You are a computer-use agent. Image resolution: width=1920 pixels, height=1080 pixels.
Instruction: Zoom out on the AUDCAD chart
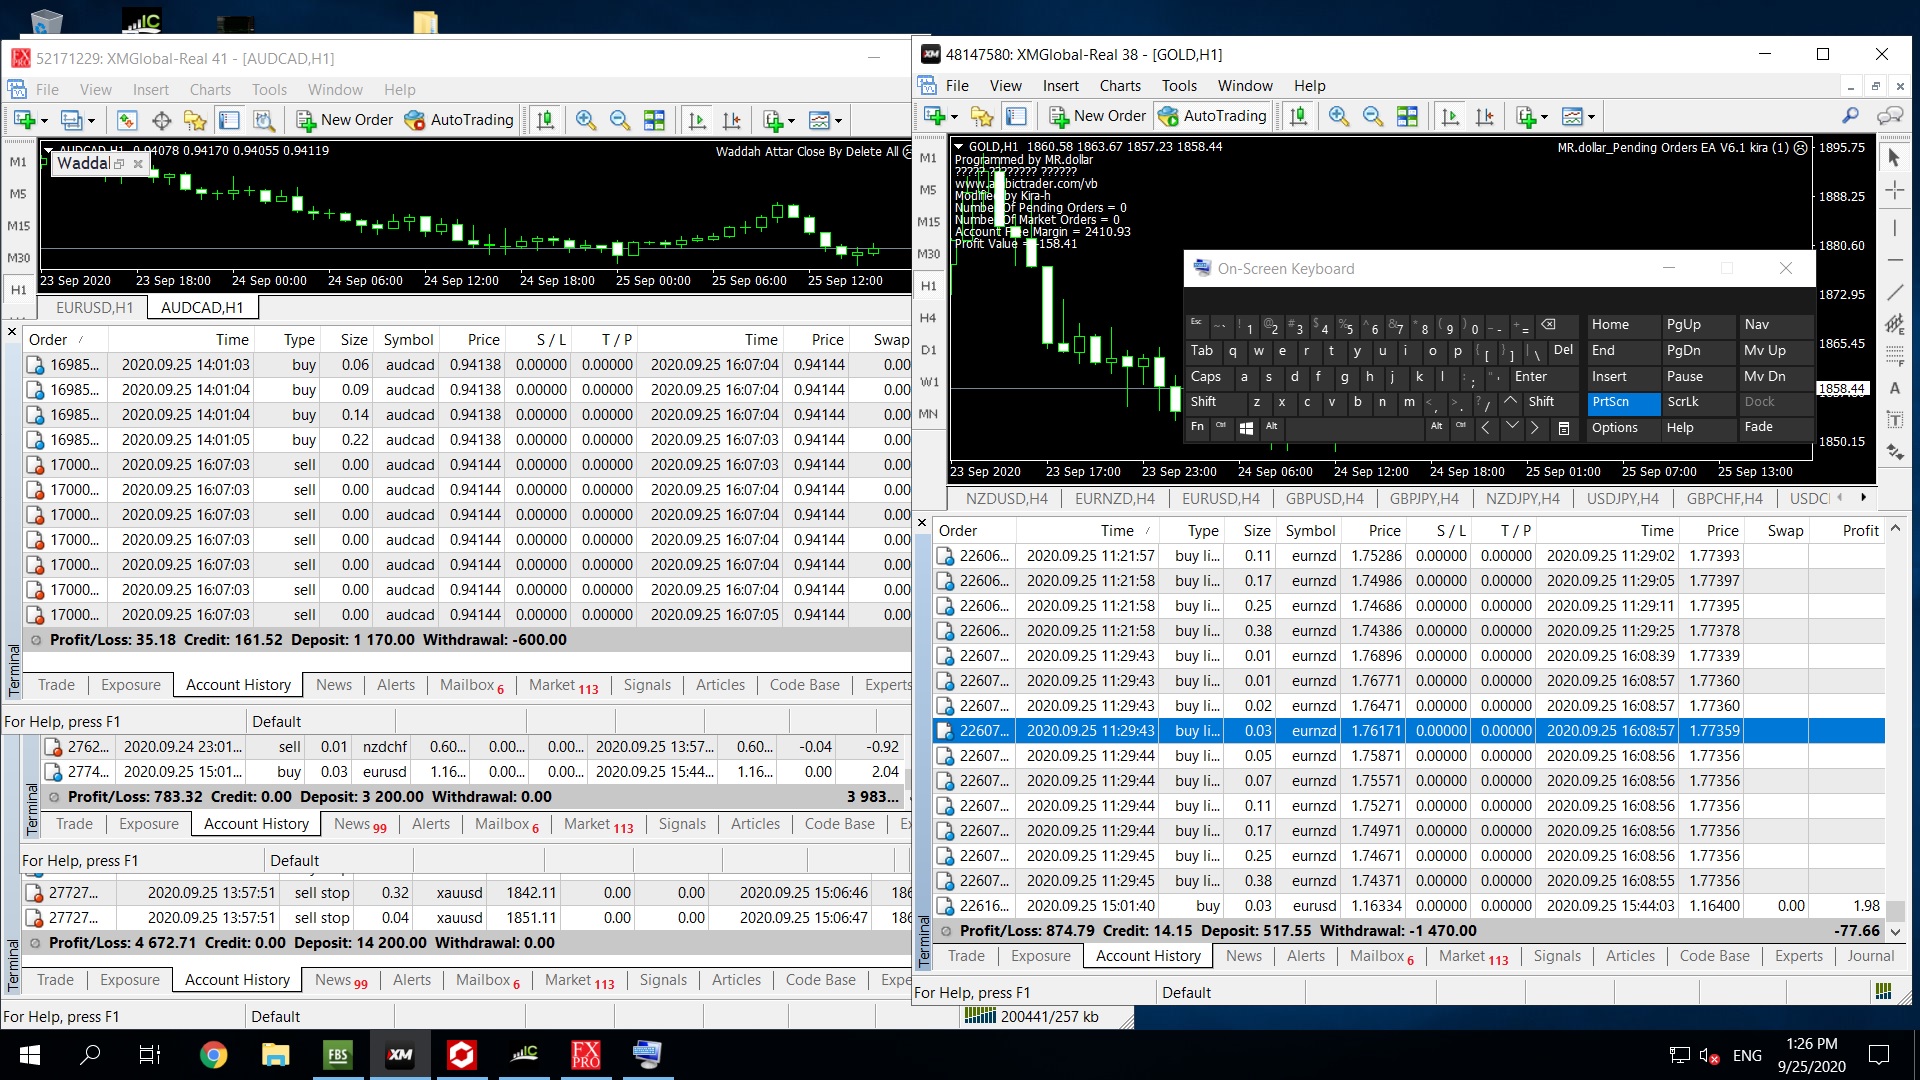(x=620, y=120)
